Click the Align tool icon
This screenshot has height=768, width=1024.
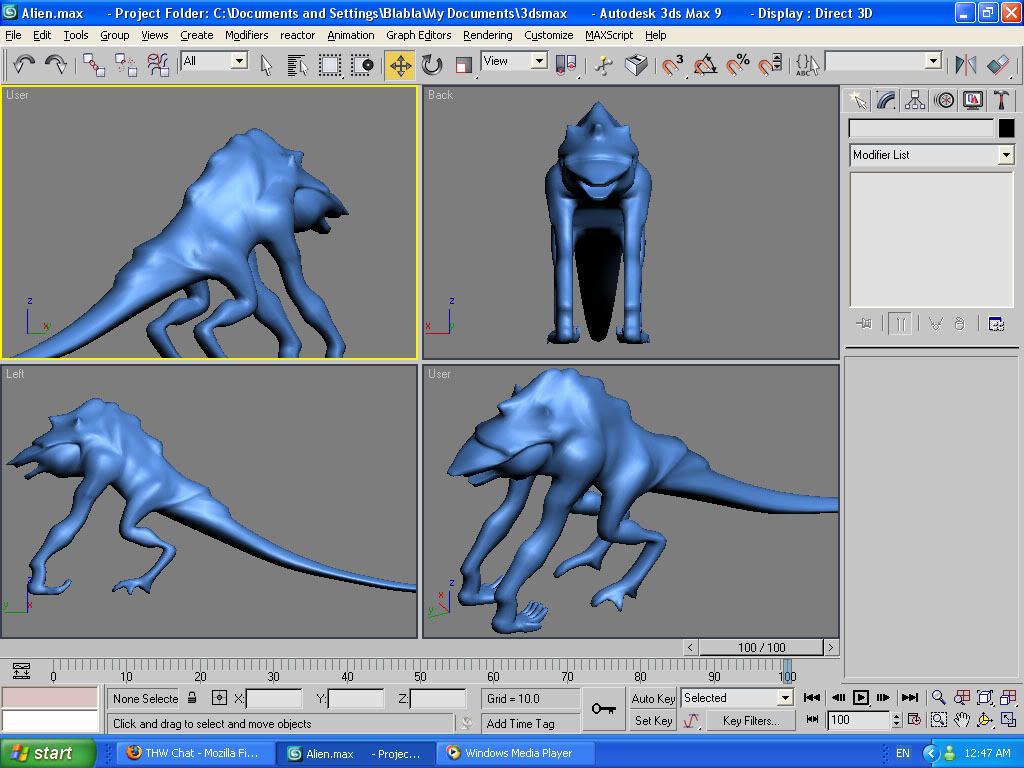click(998, 65)
